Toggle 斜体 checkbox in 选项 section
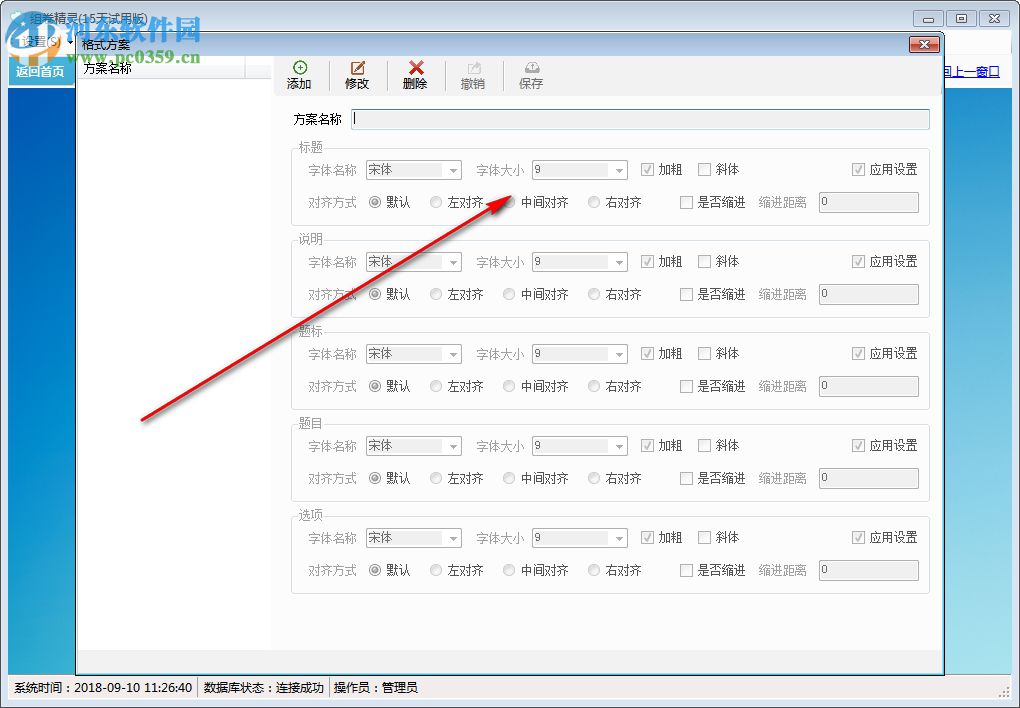This screenshot has width=1020, height=708. pos(704,538)
